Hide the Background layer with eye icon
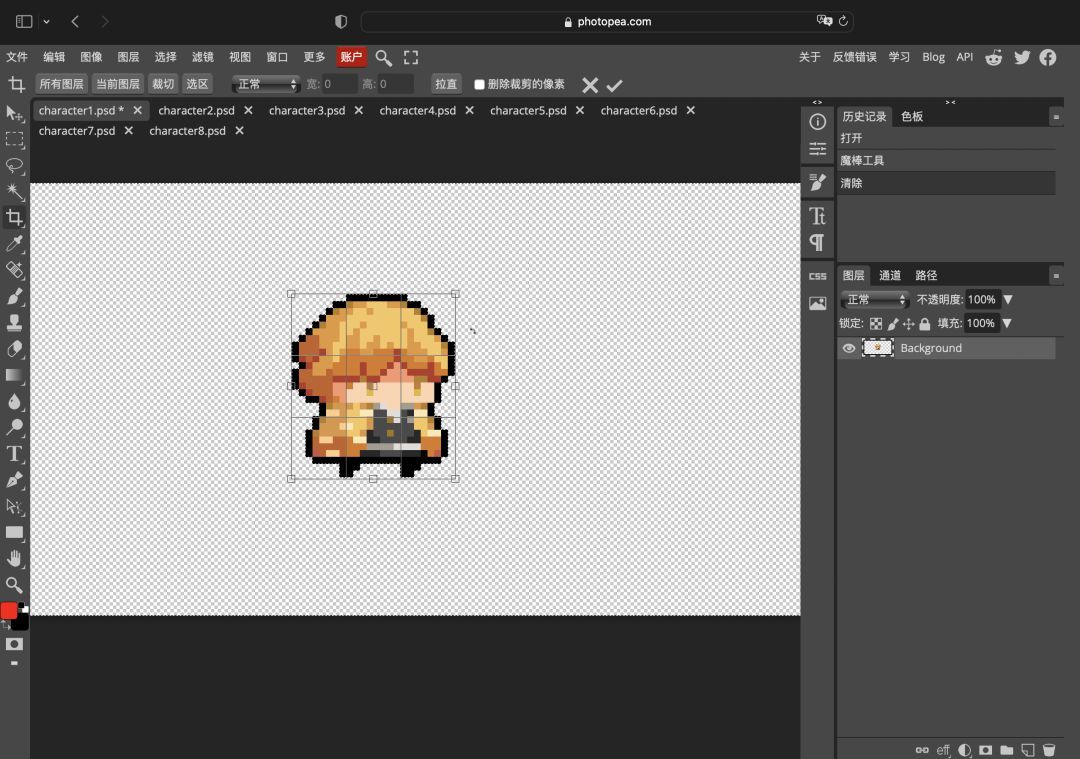Image resolution: width=1080 pixels, height=759 pixels. (849, 348)
